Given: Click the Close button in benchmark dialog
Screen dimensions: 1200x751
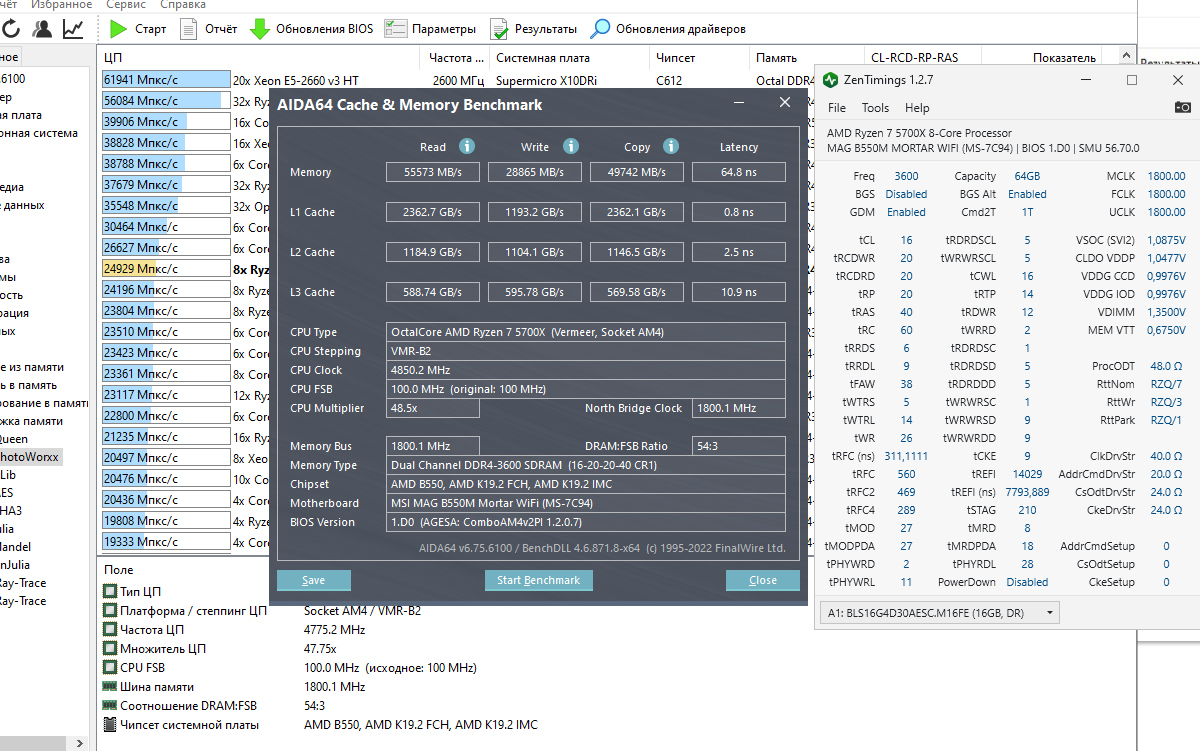Looking at the screenshot, I should tap(763, 580).
